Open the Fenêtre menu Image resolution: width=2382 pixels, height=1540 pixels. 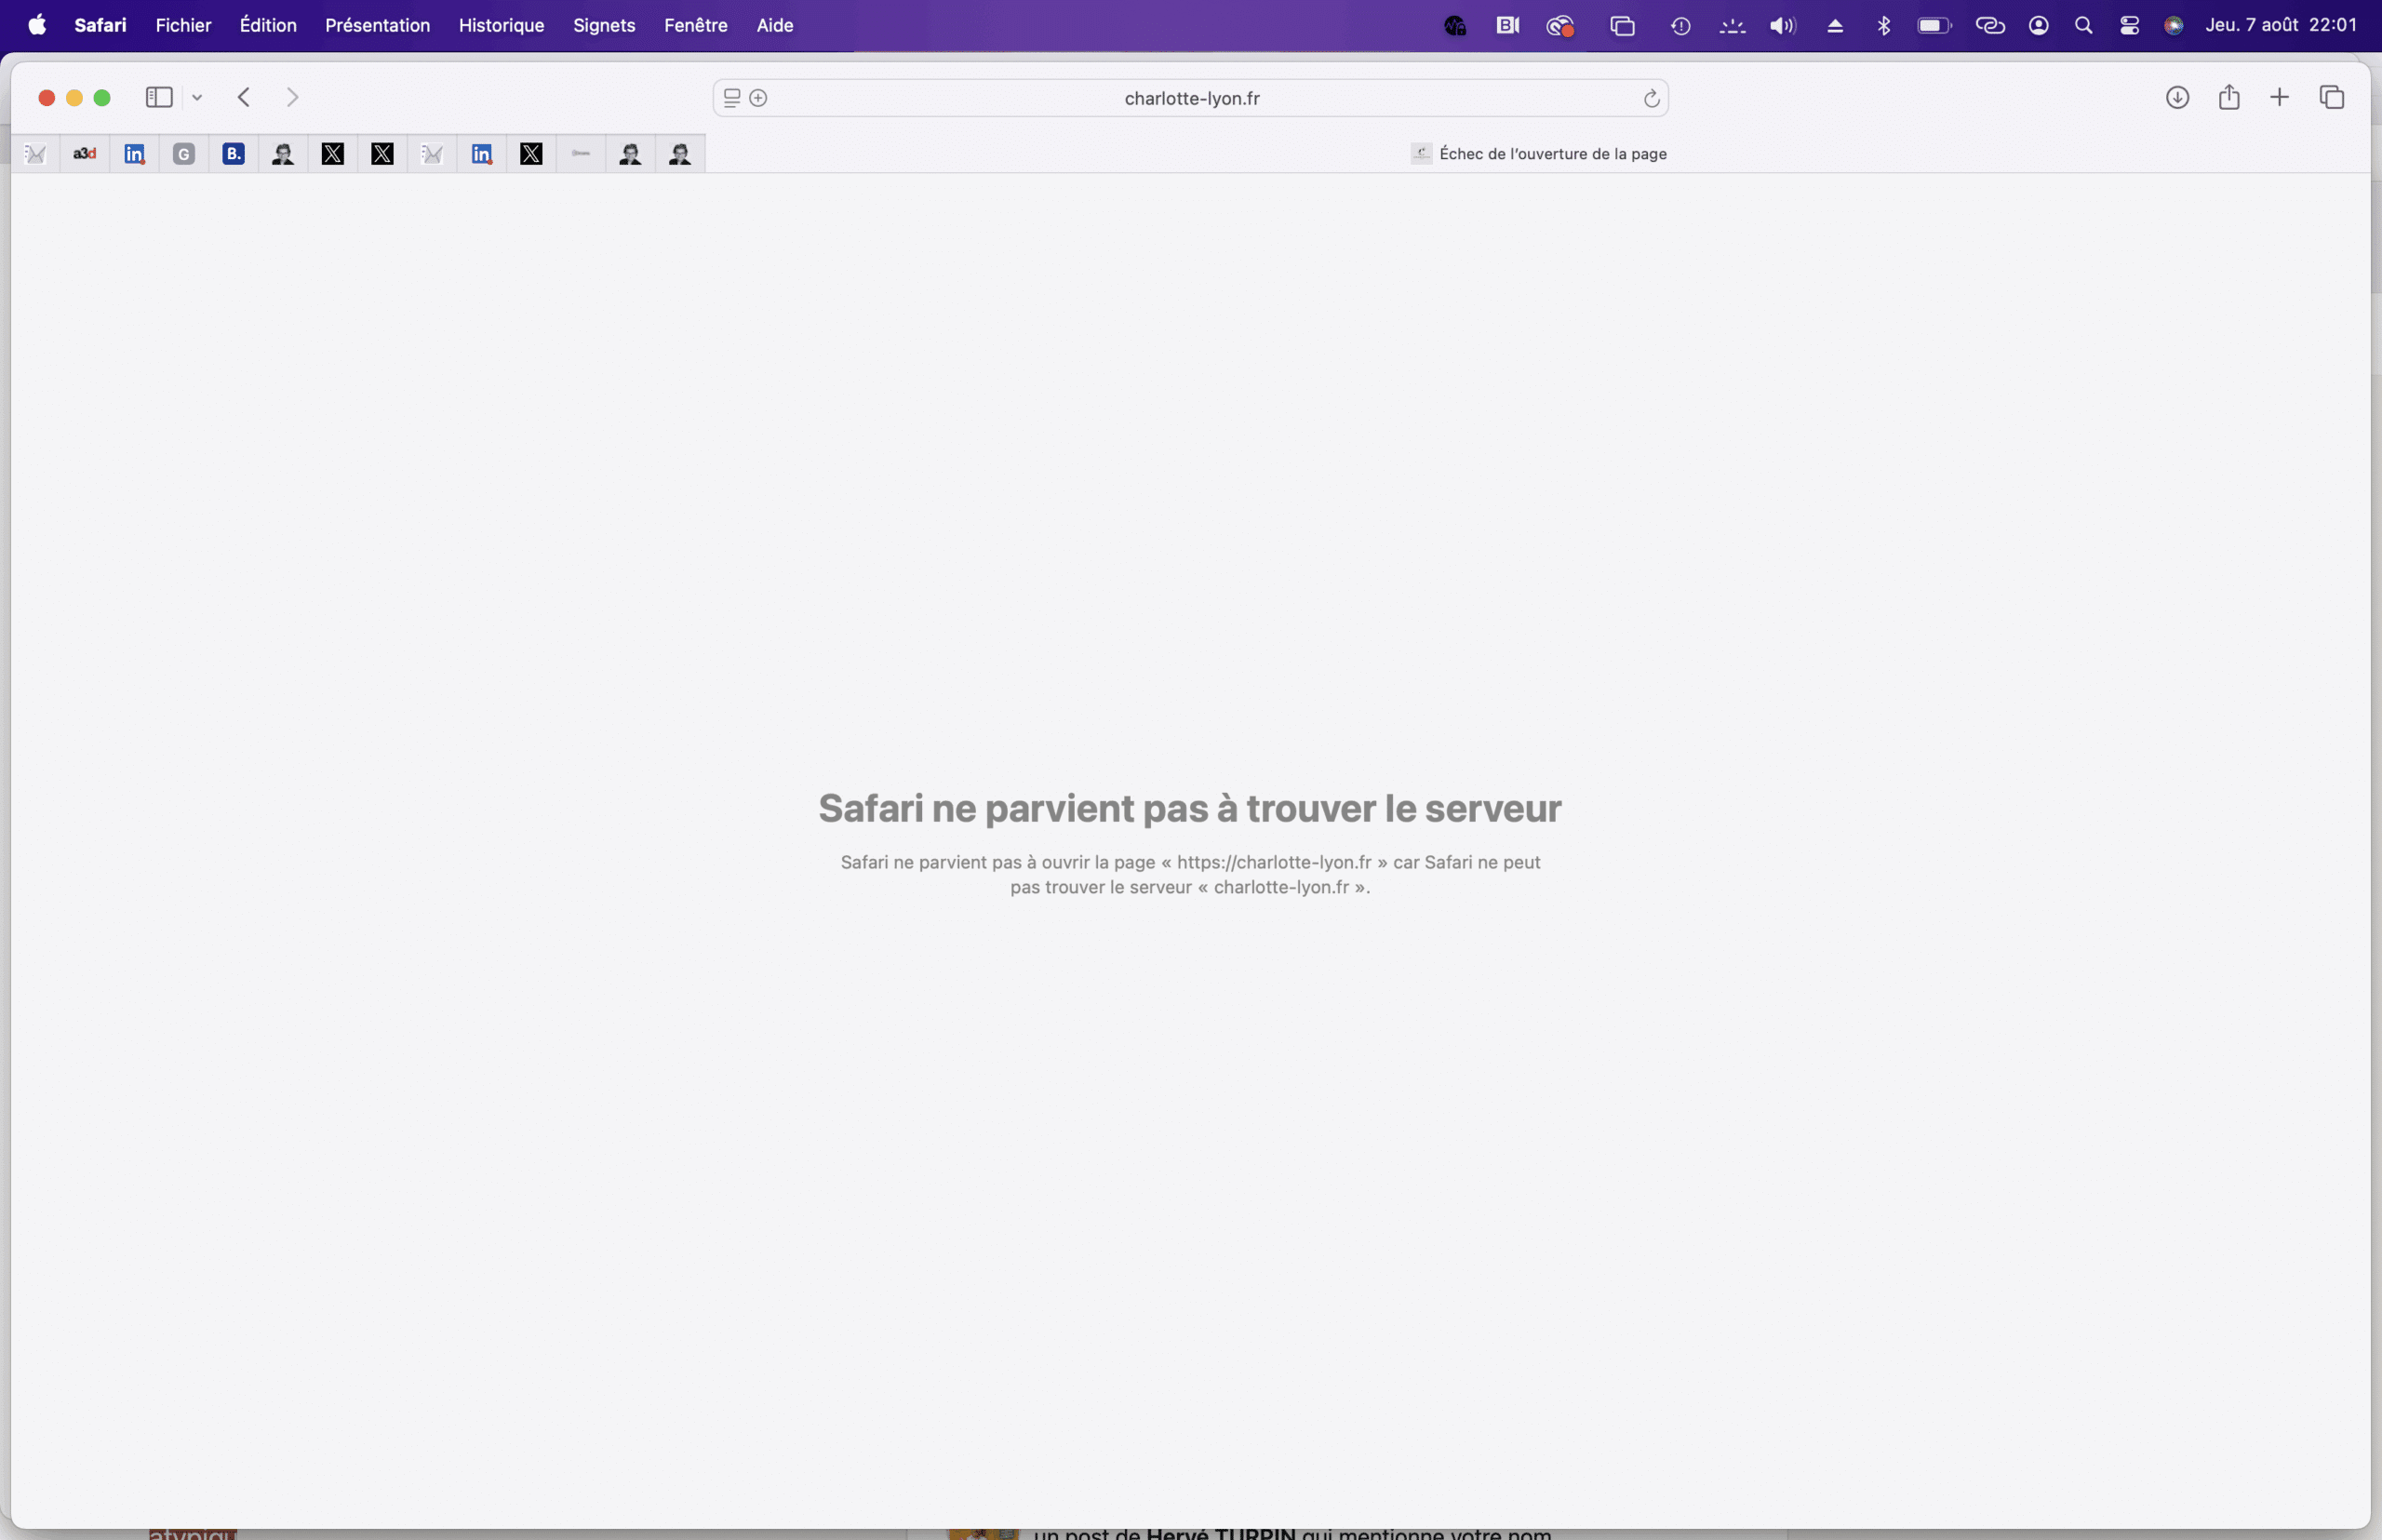[x=695, y=25]
